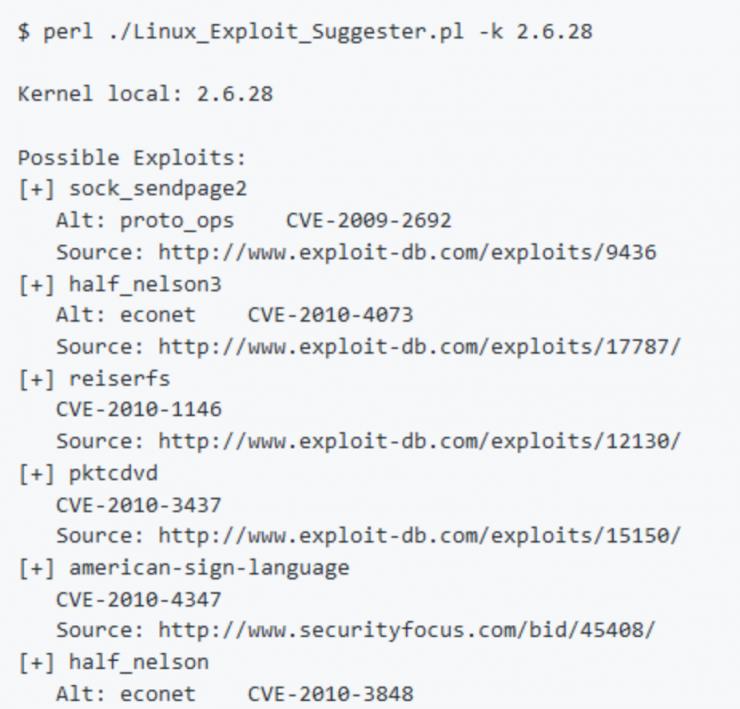
Task: Open the exploit-db exploits/15150 source link
Action: [419, 536]
